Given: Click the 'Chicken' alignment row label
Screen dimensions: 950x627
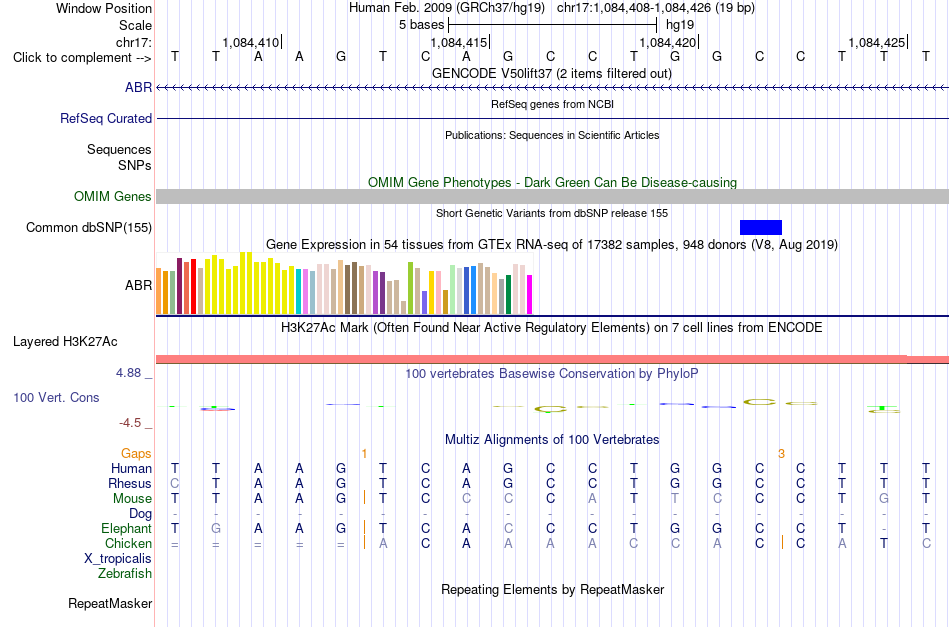Looking at the screenshot, I should click(x=128, y=543).
